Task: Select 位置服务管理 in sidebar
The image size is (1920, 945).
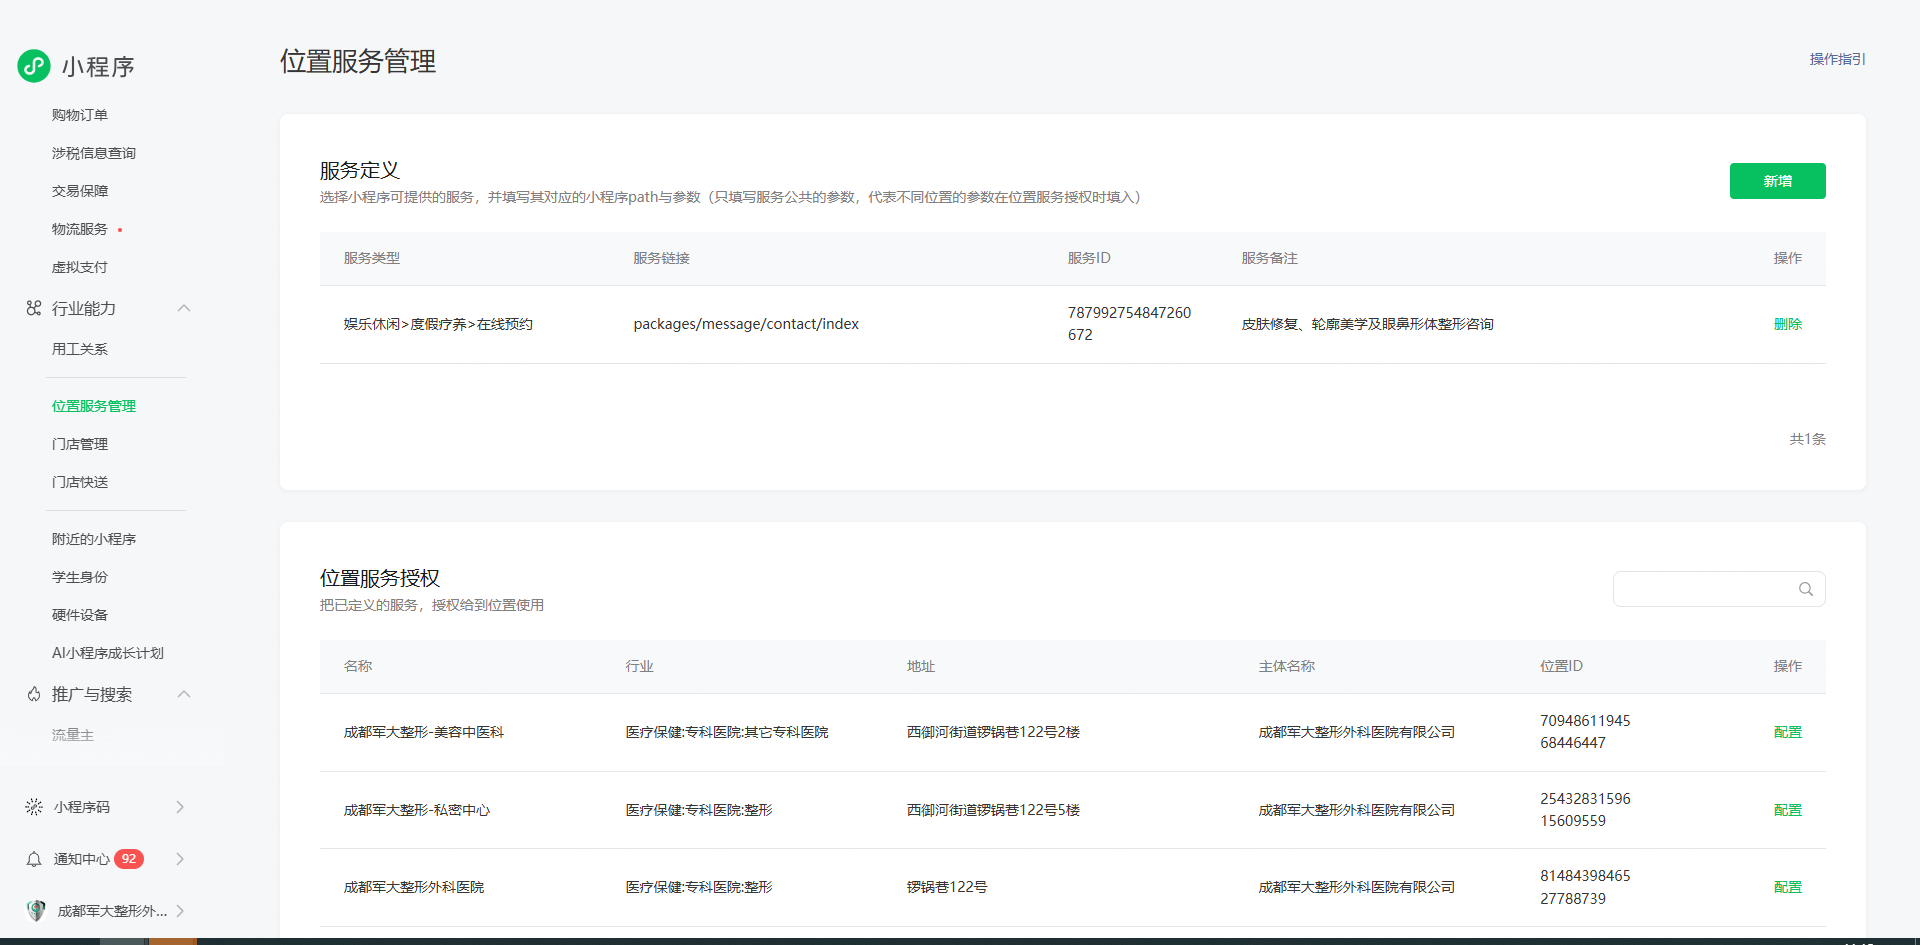Action: [x=94, y=406]
